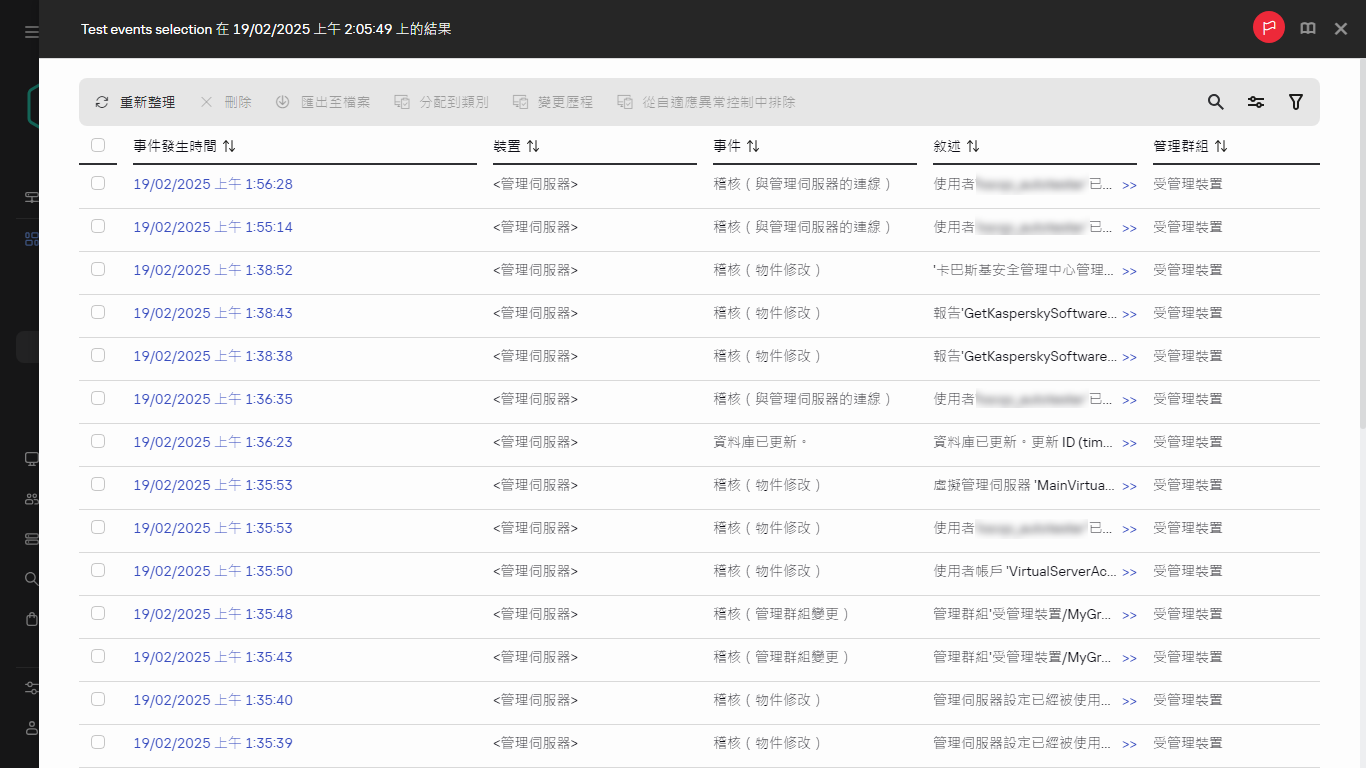Viewport: 1366px width, 768px height.
Task: Select checkbox for 上午 1:36:23 event
Action: coord(98,441)
